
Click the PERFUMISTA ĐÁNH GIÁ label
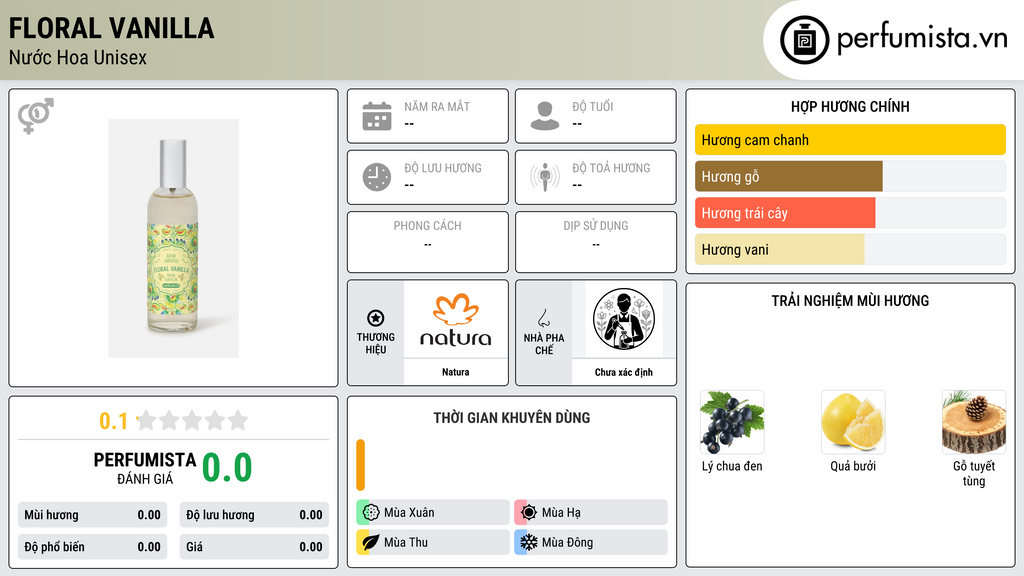[145, 468]
